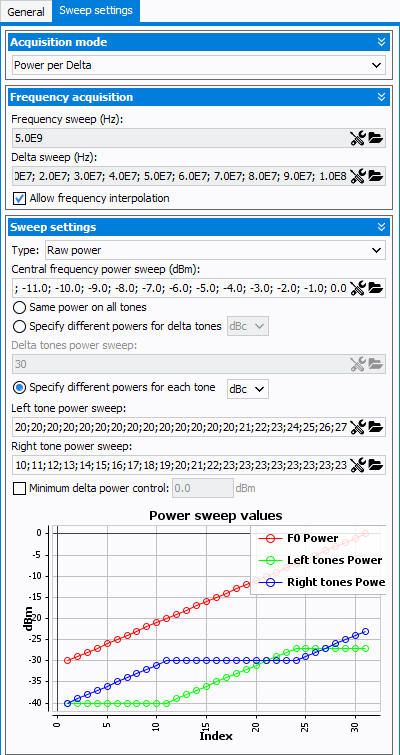Select the Sweep settings tab

coord(96,11)
